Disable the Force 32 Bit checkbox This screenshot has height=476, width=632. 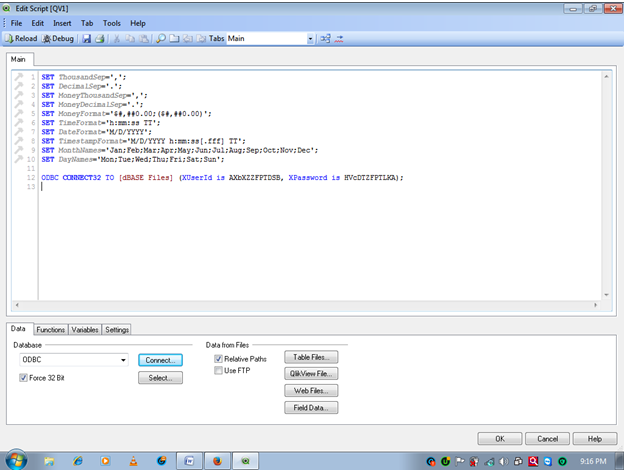click(x=25, y=378)
